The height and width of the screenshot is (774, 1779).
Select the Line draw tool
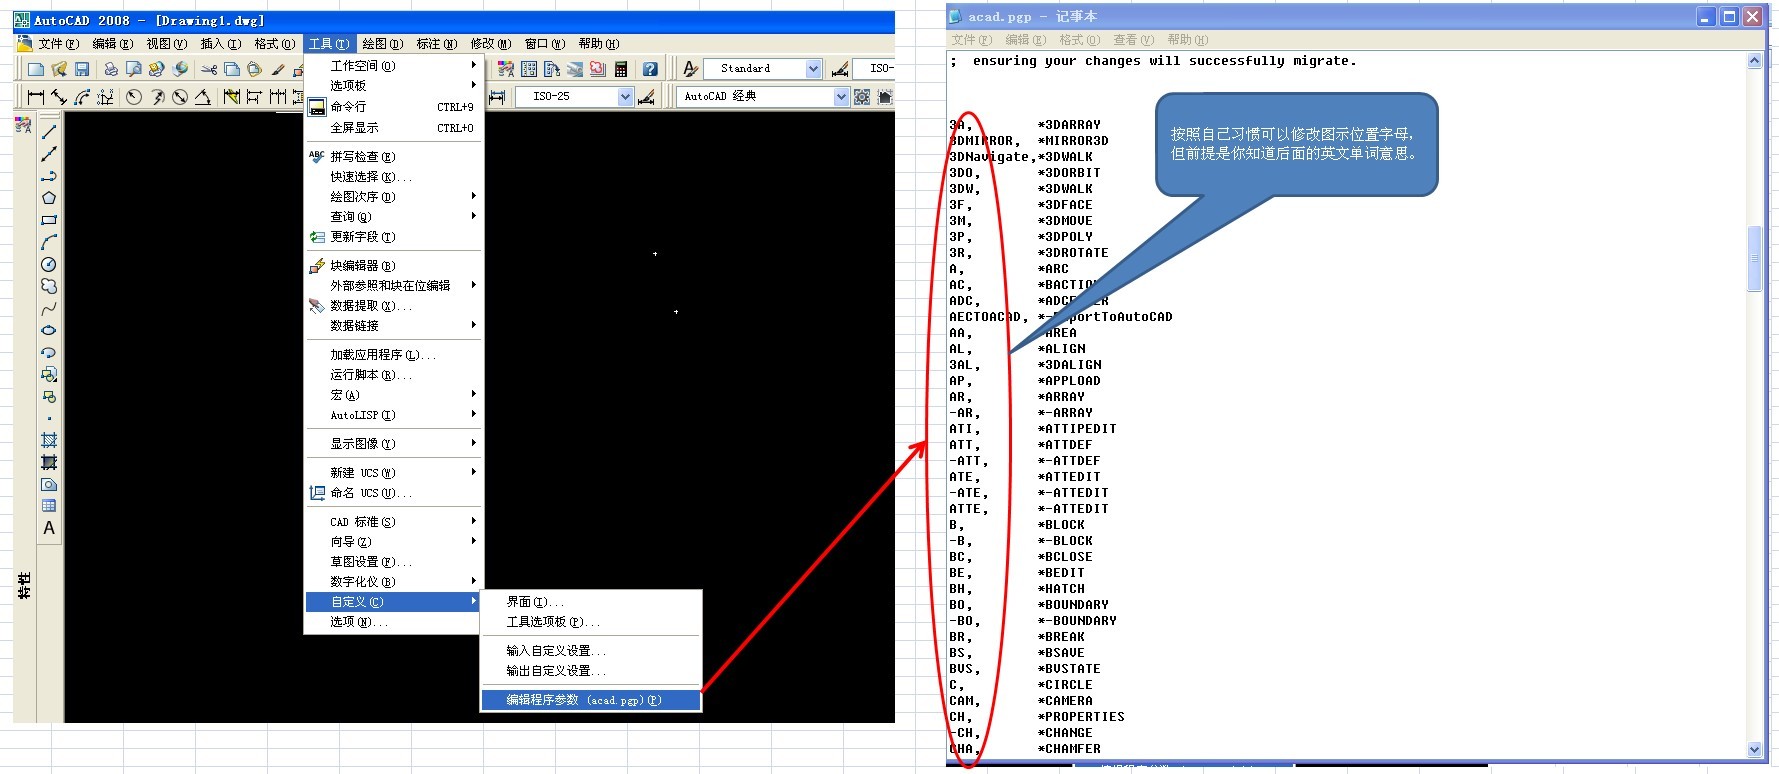click(49, 131)
